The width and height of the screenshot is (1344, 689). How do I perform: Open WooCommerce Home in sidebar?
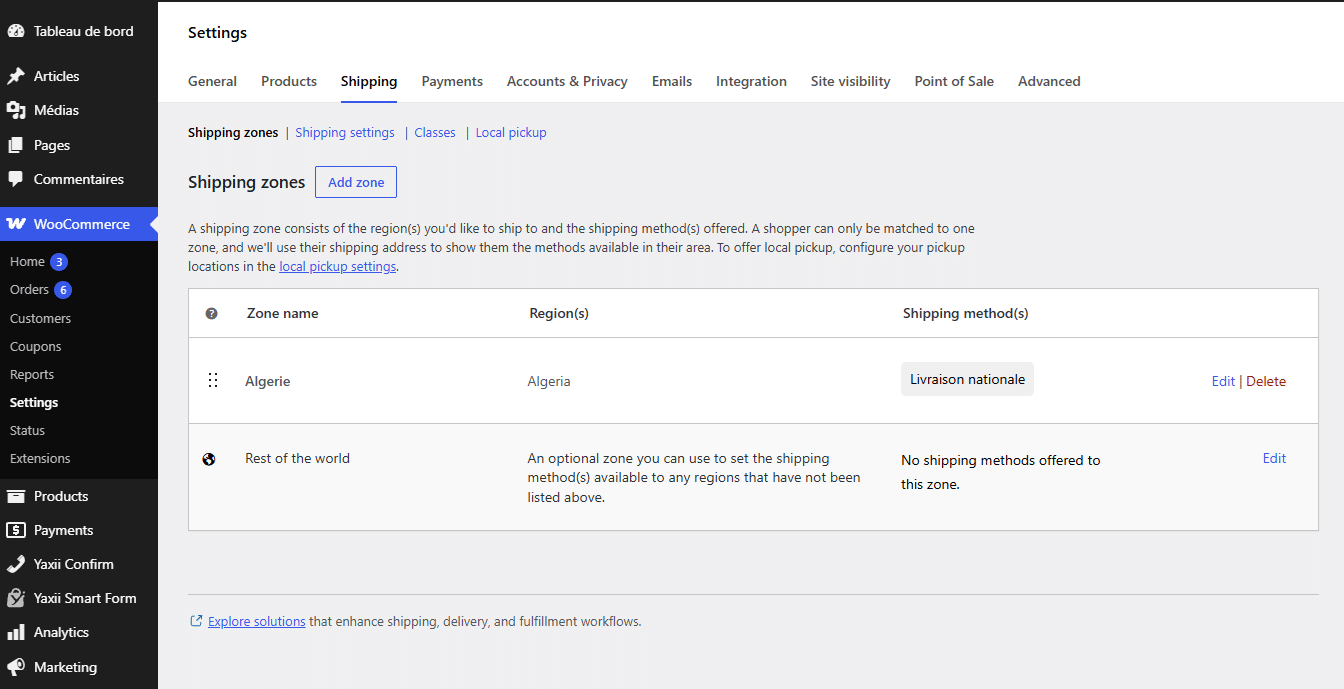pos(27,261)
